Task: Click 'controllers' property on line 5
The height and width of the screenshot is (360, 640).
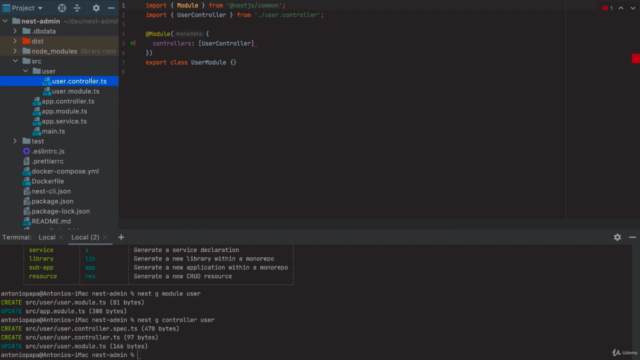Action: 171,43
